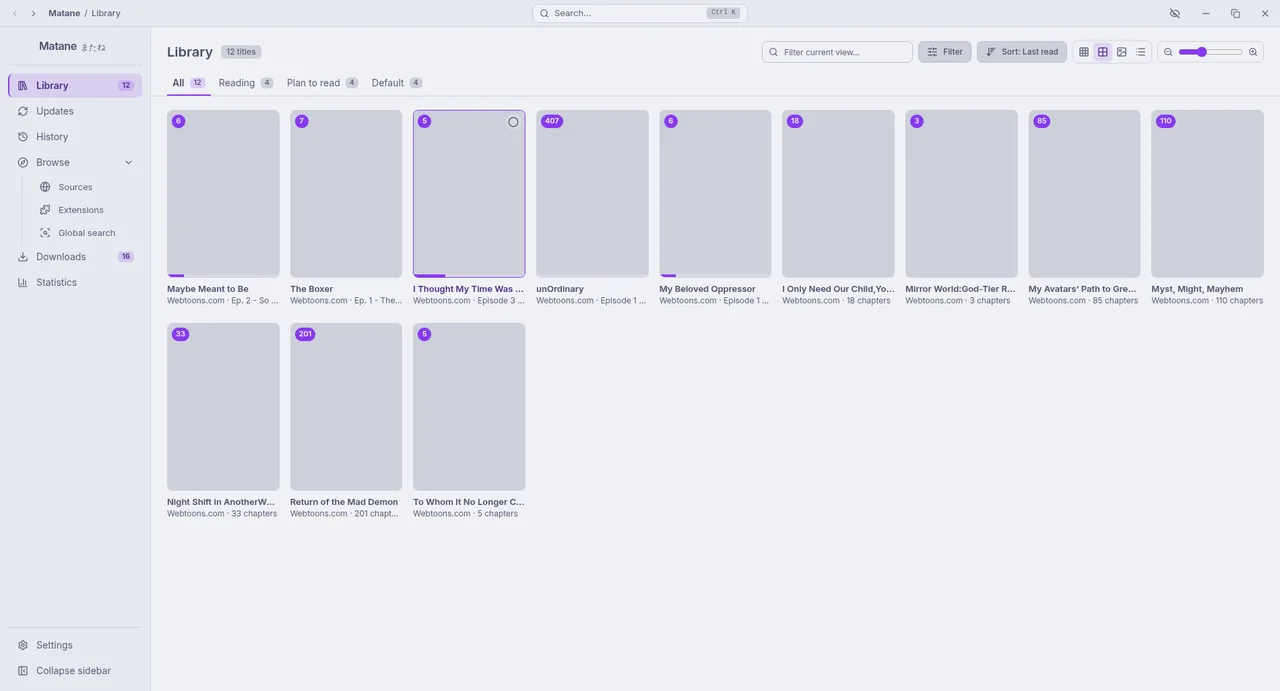Open History from the sidebar

pos(75,137)
